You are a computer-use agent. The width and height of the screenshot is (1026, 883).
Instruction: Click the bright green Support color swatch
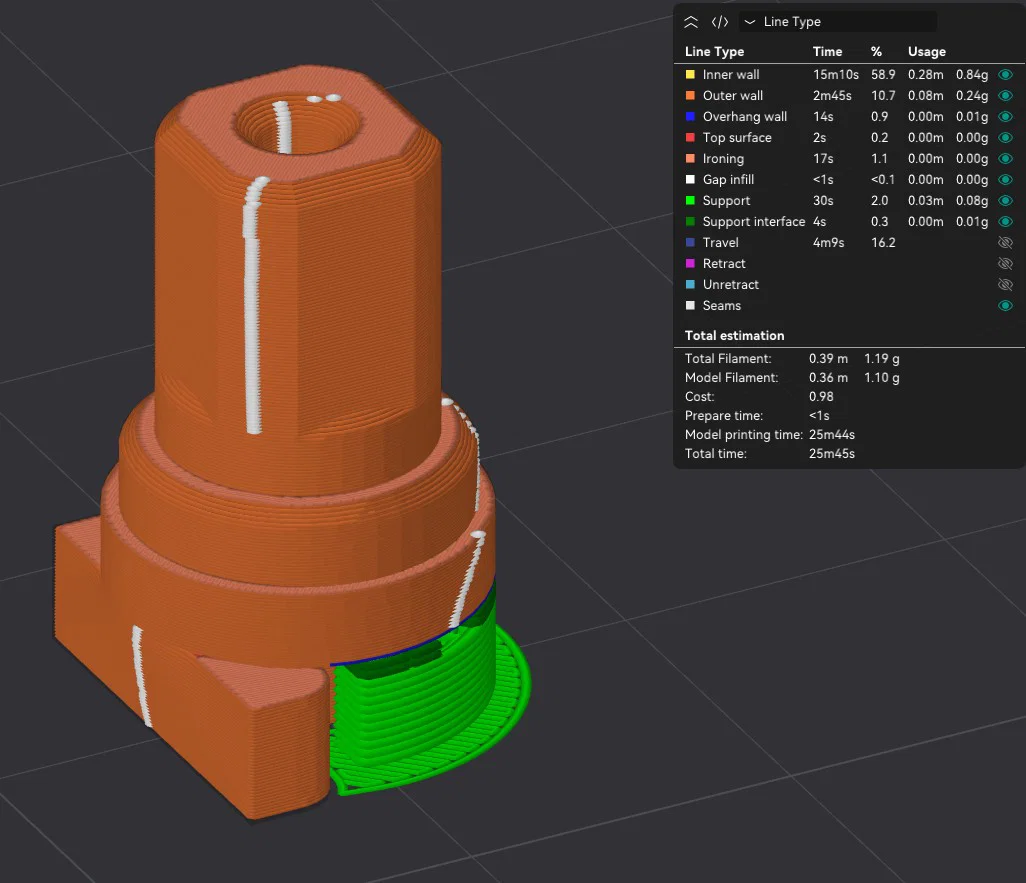690,200
